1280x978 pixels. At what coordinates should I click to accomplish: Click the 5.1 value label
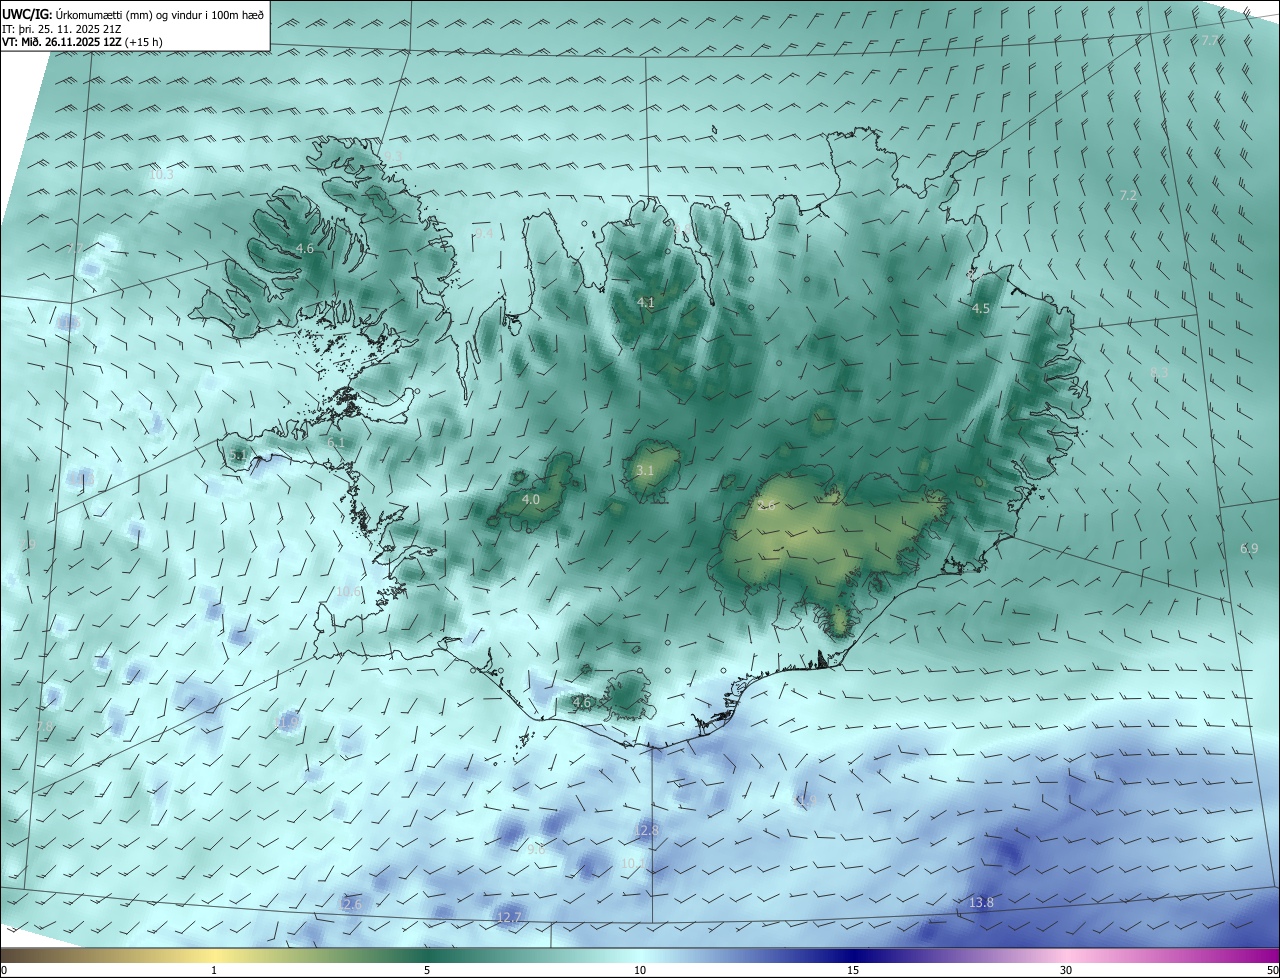pos(238,456)
